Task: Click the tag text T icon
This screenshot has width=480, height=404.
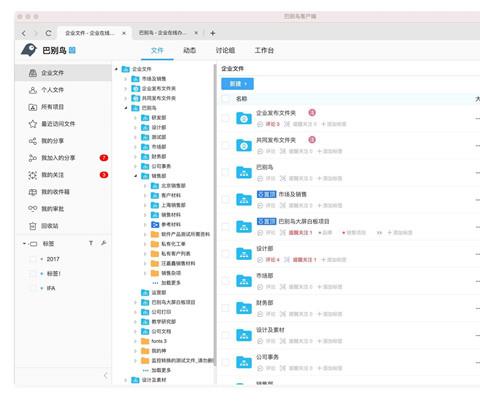Action: click(91, 243)
